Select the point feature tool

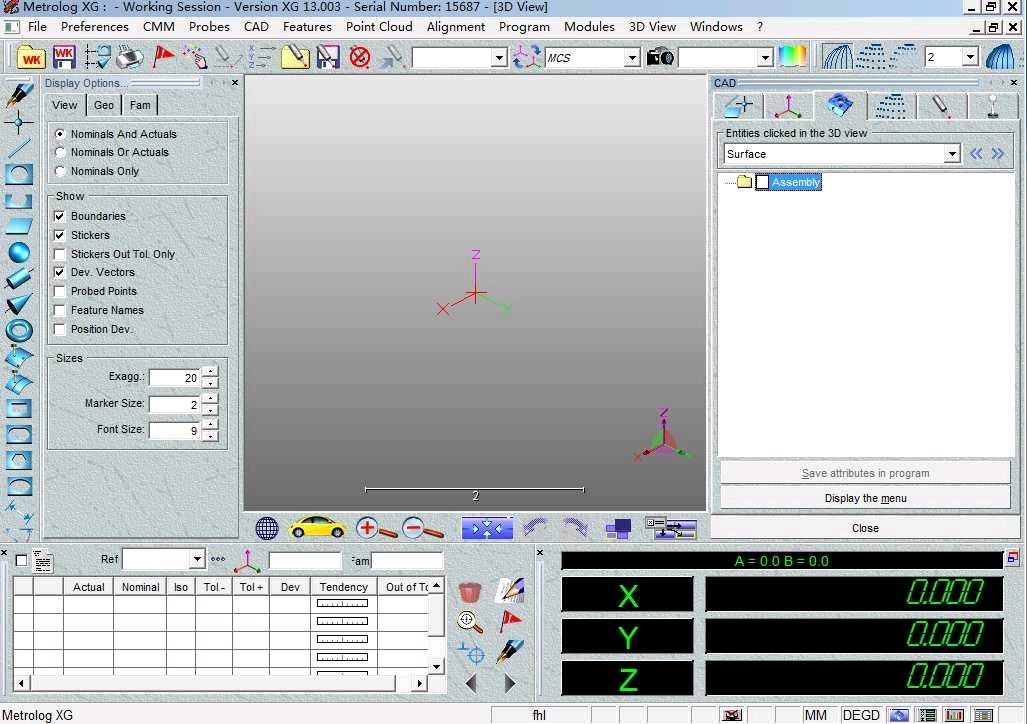click(18, 122)
